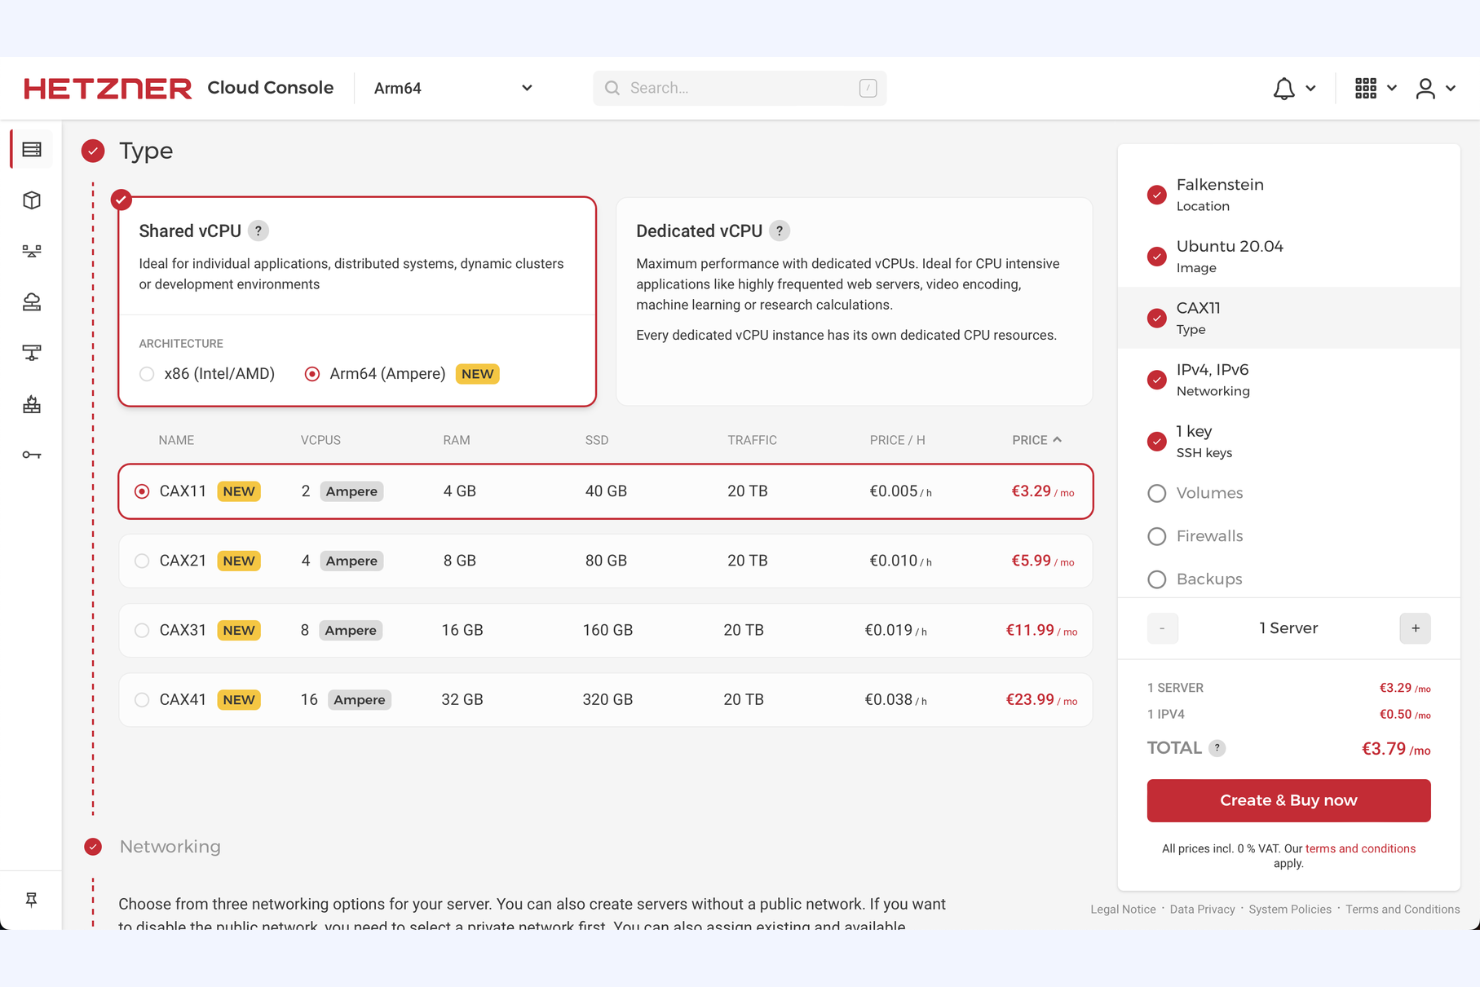Choose the CAX41 server type
Image resolution: width=1480 pixels, height=987 pixels.
point(141,699)
